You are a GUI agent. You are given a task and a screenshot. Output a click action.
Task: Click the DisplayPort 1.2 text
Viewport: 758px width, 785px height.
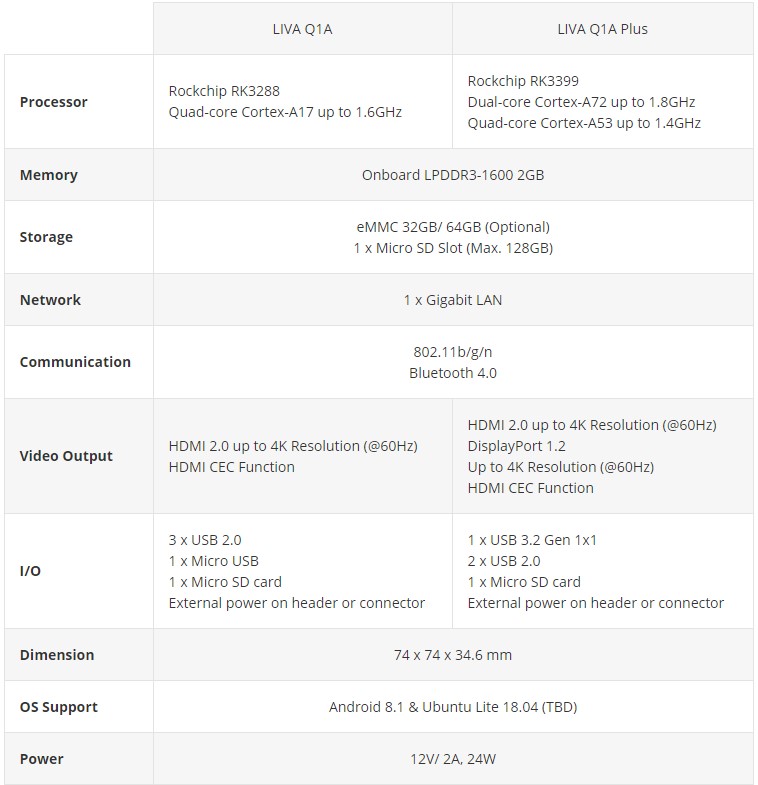tap(517, 446)
